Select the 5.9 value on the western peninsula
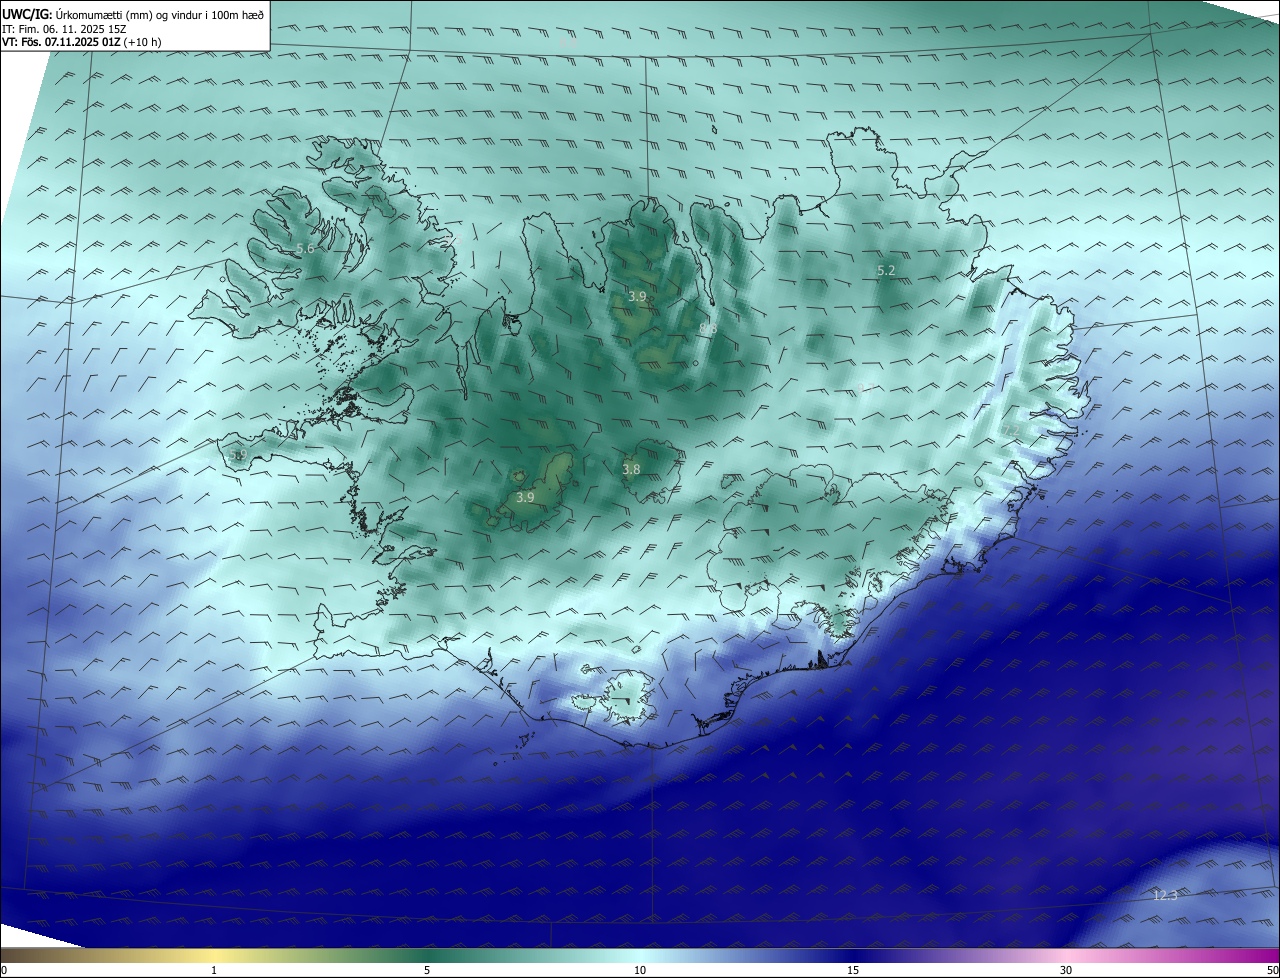This screenshot has width=1280, height=978. click(238, 455)
